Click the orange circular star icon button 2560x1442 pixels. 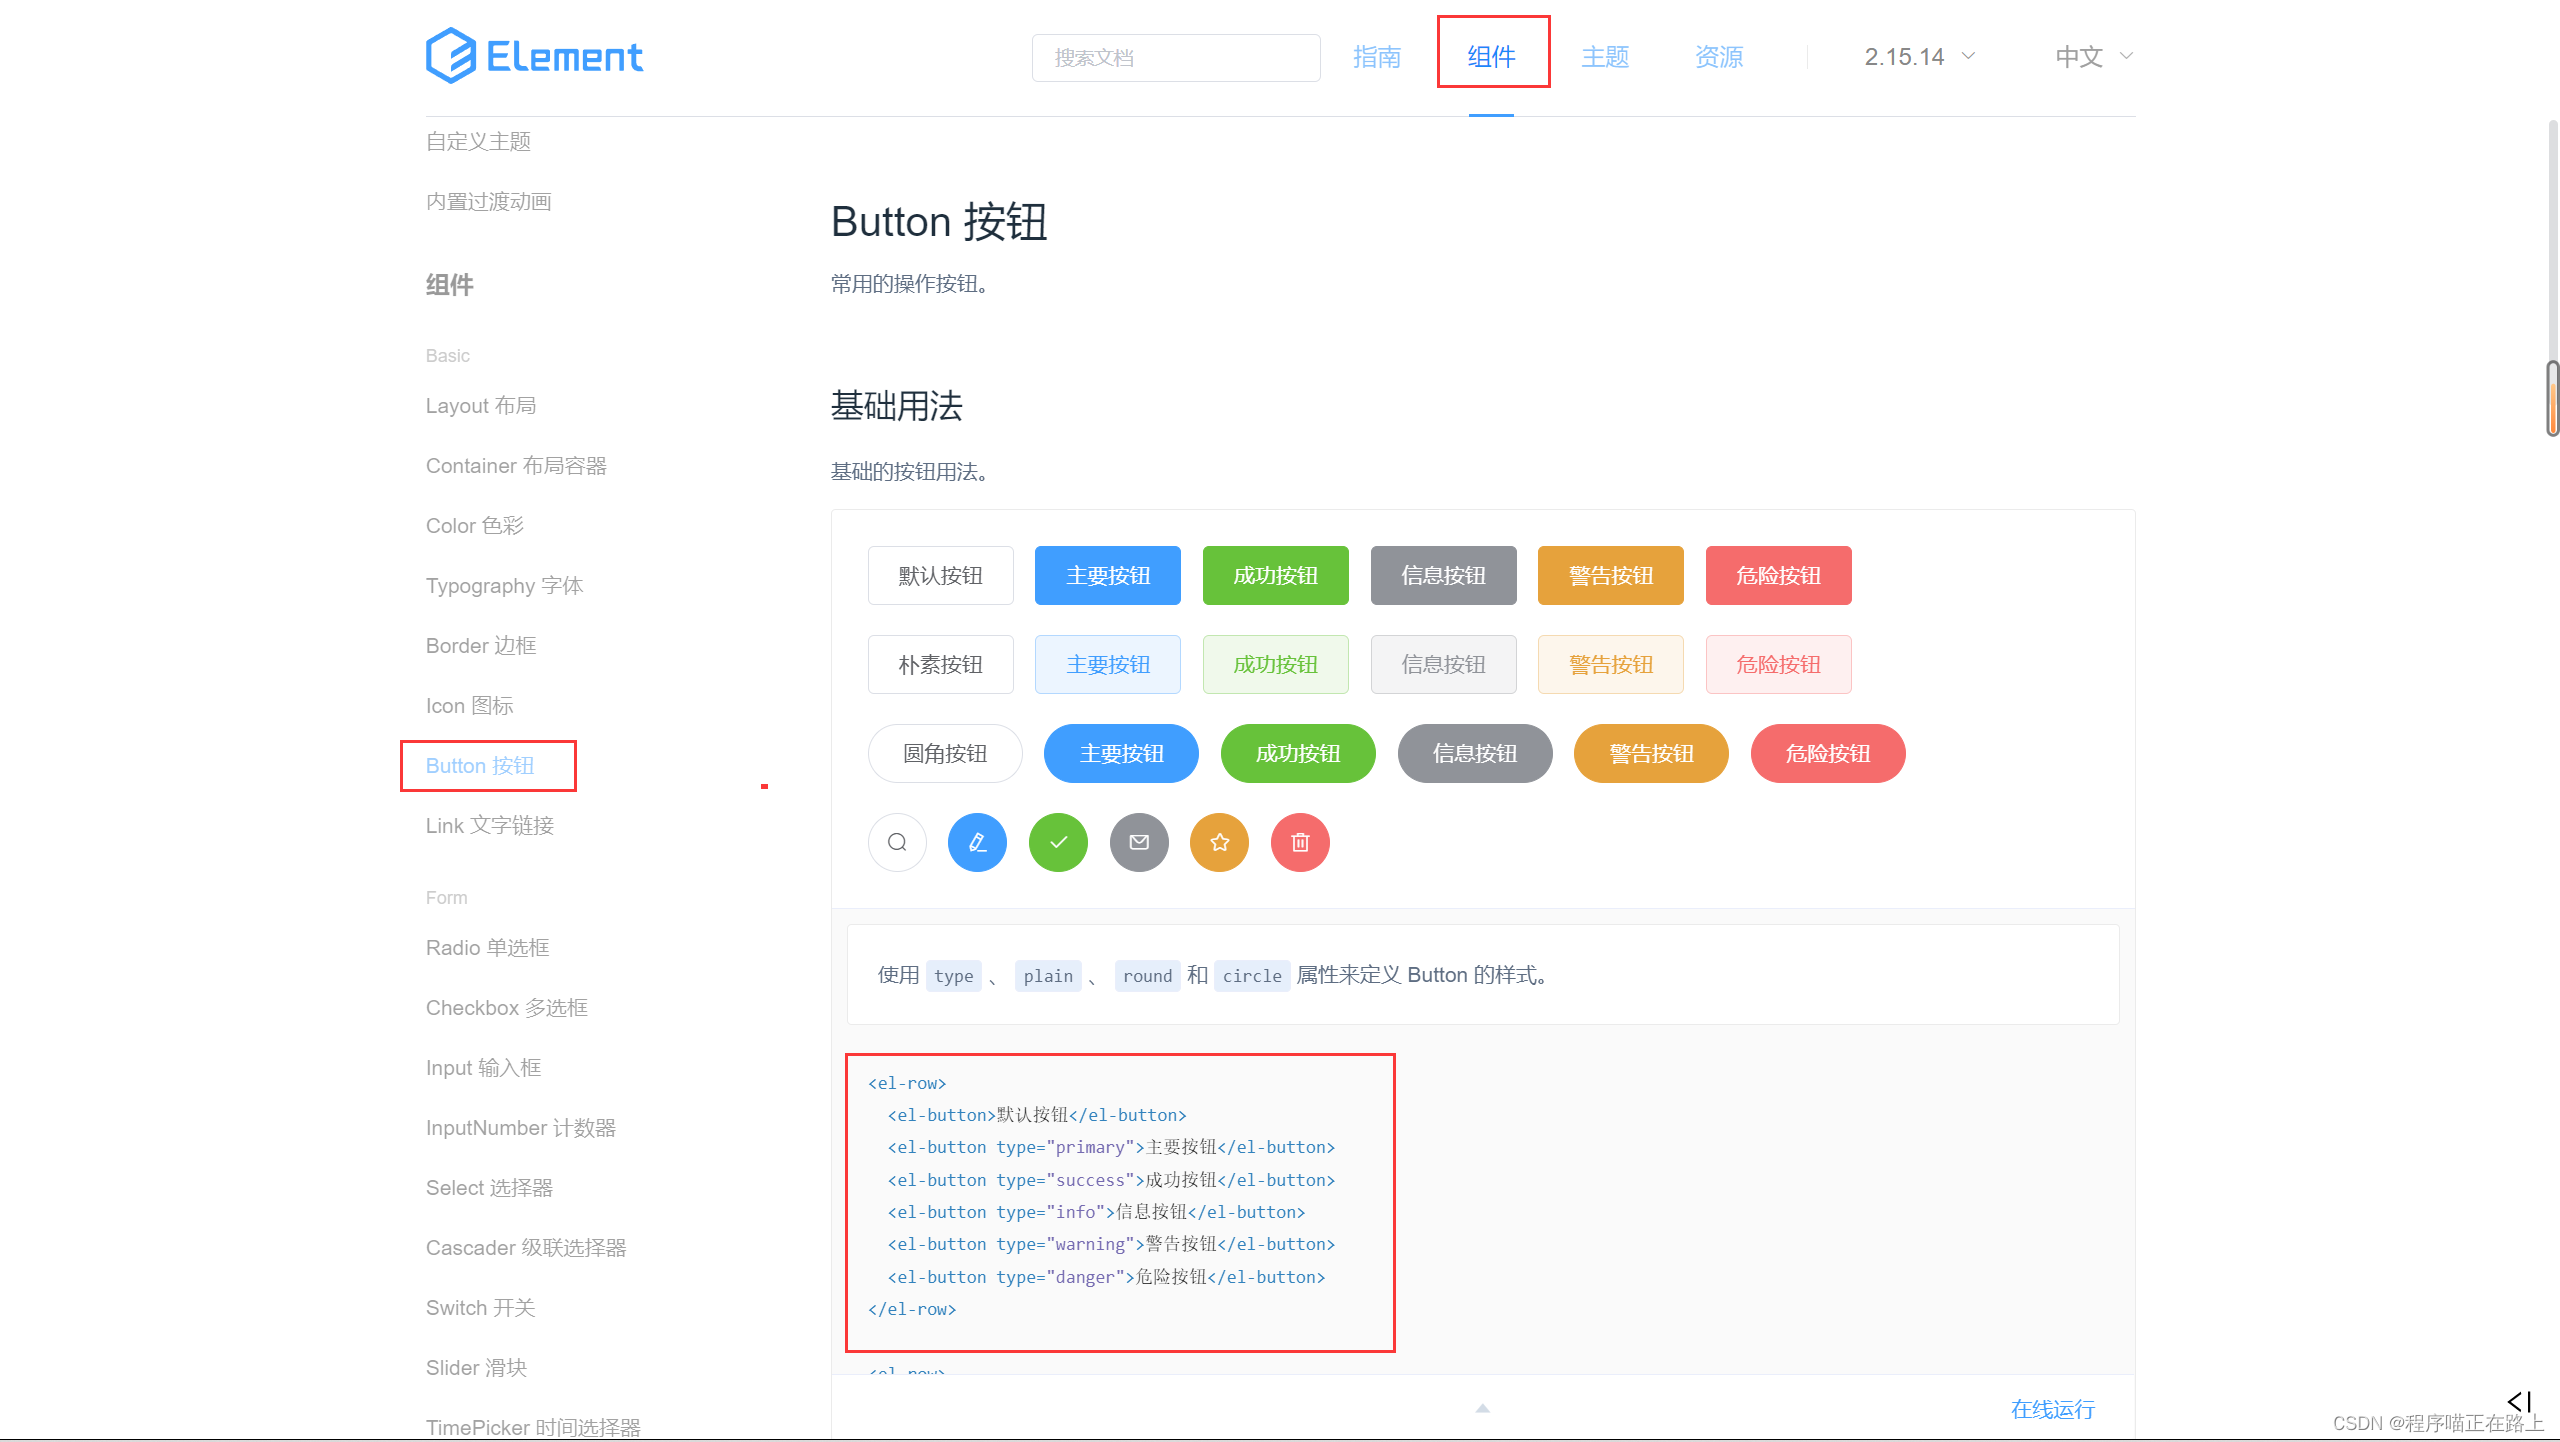tap(1219, 842)
